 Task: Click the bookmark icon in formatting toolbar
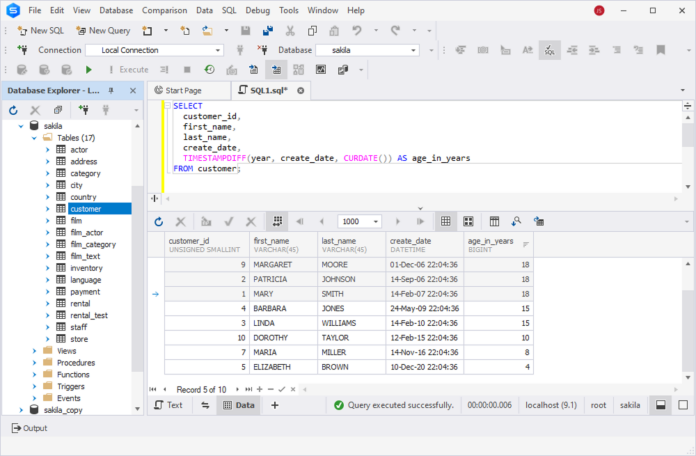[660, 50]
